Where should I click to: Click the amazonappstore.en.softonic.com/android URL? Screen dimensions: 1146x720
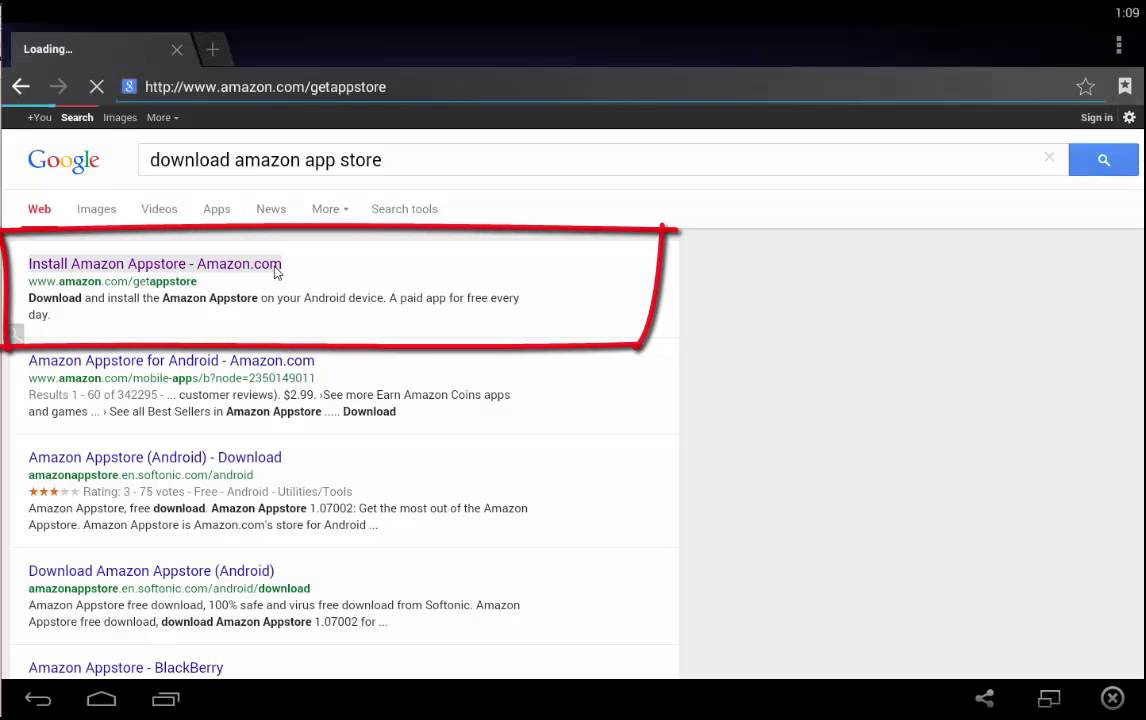pyautogui.click(x=141, y=475)
